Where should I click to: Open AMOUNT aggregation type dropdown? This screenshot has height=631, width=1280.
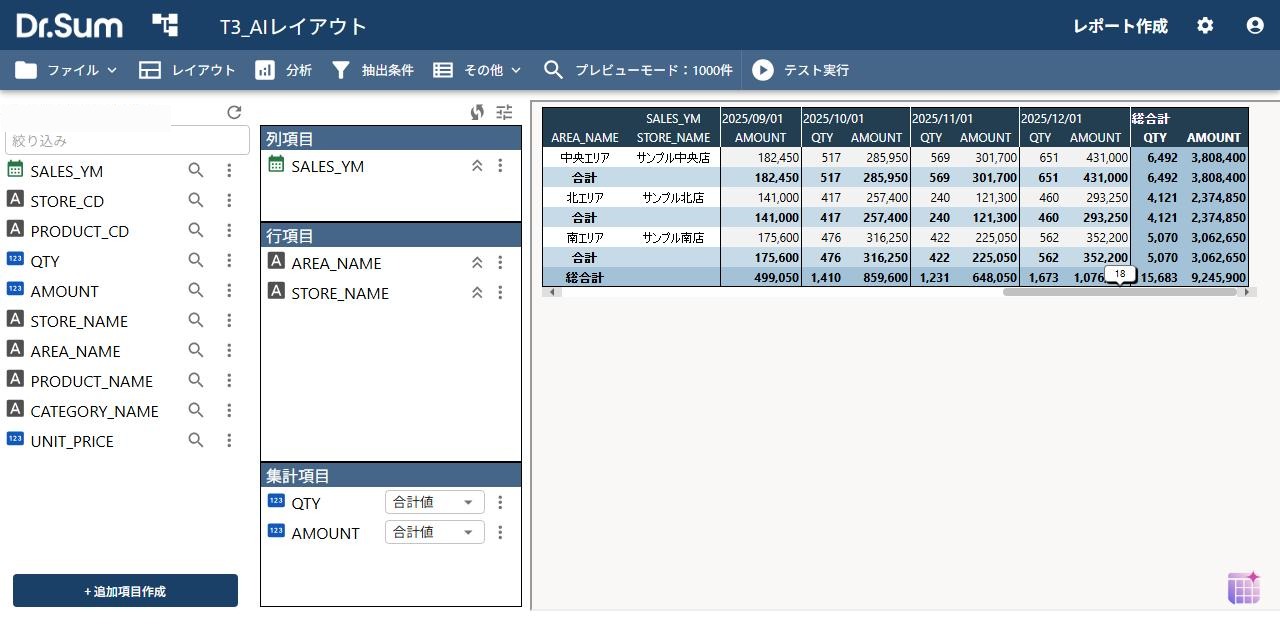(434, 533)
